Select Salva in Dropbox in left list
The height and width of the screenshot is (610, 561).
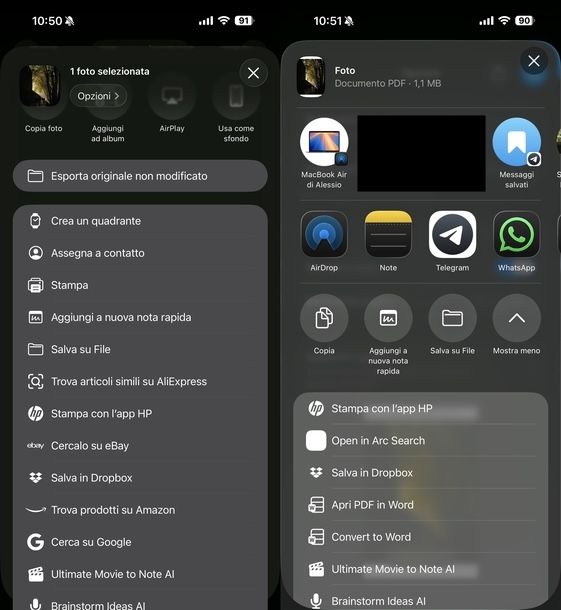(x=140, y=478)
